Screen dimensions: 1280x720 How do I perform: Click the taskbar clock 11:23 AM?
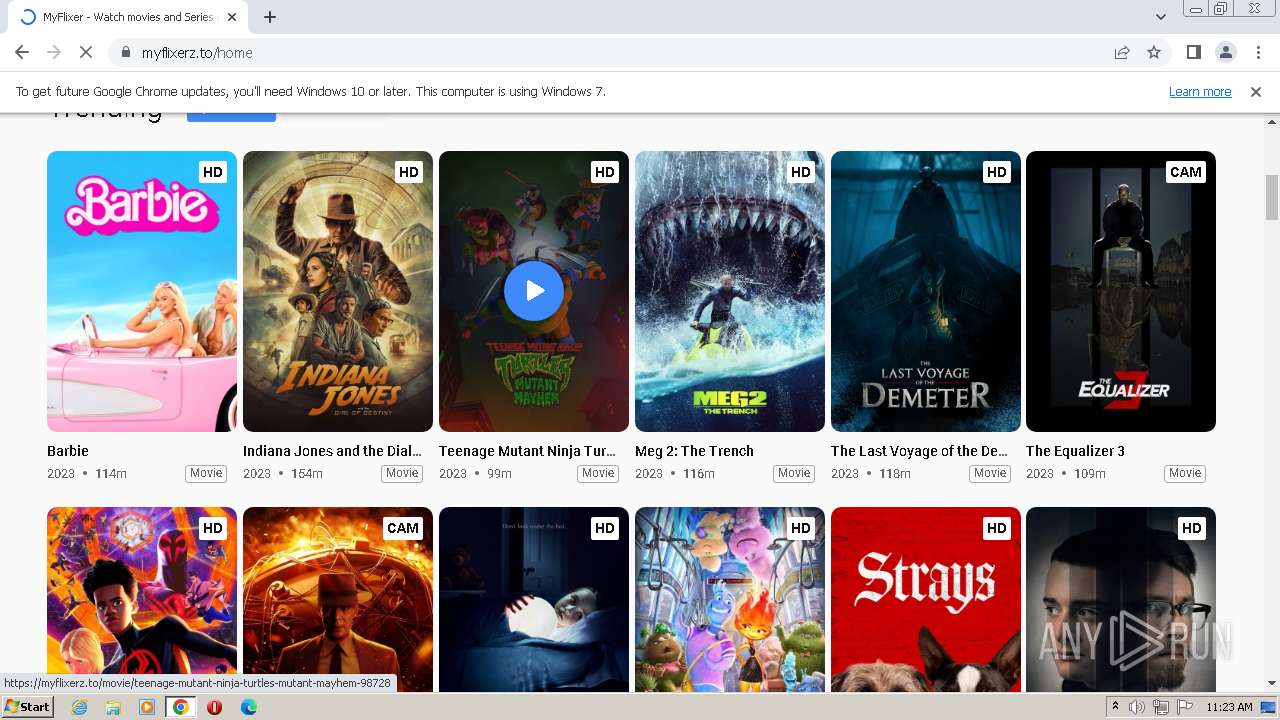point(1229,707)
